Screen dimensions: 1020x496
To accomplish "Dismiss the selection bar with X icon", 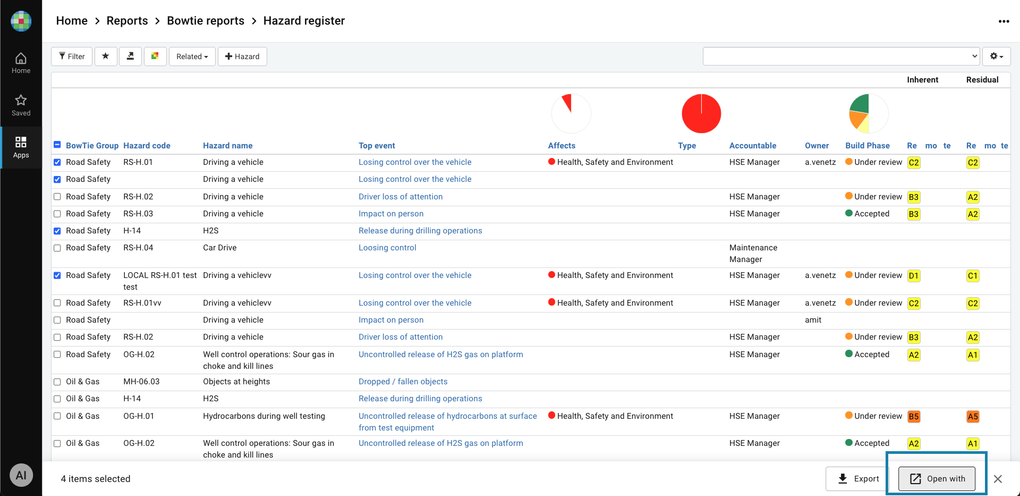I will click(997, 479).
